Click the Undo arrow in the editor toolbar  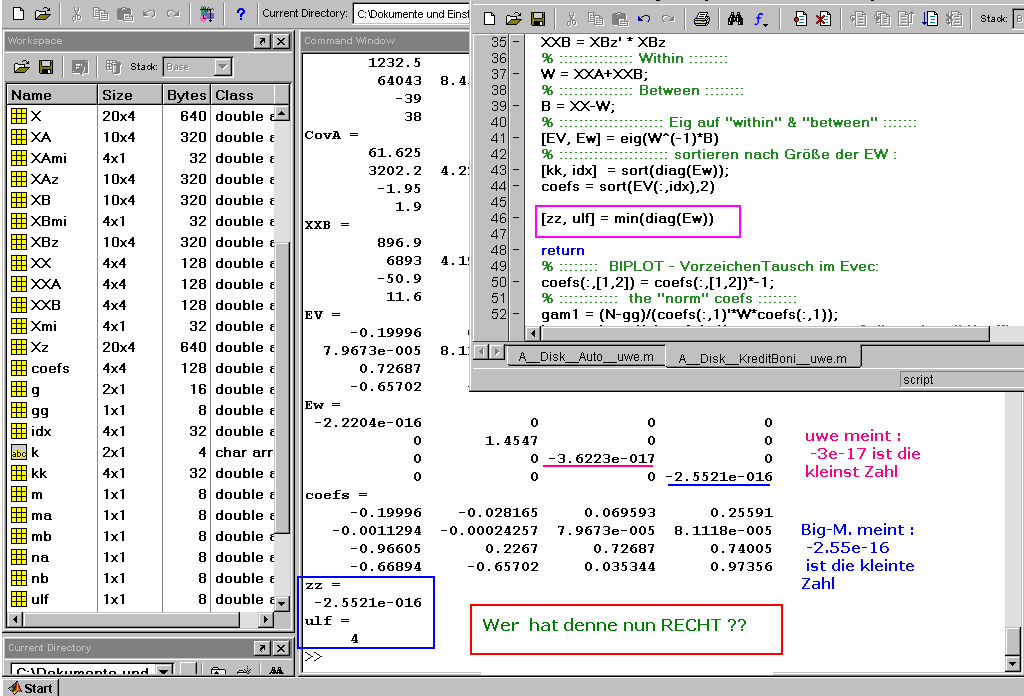644,19
